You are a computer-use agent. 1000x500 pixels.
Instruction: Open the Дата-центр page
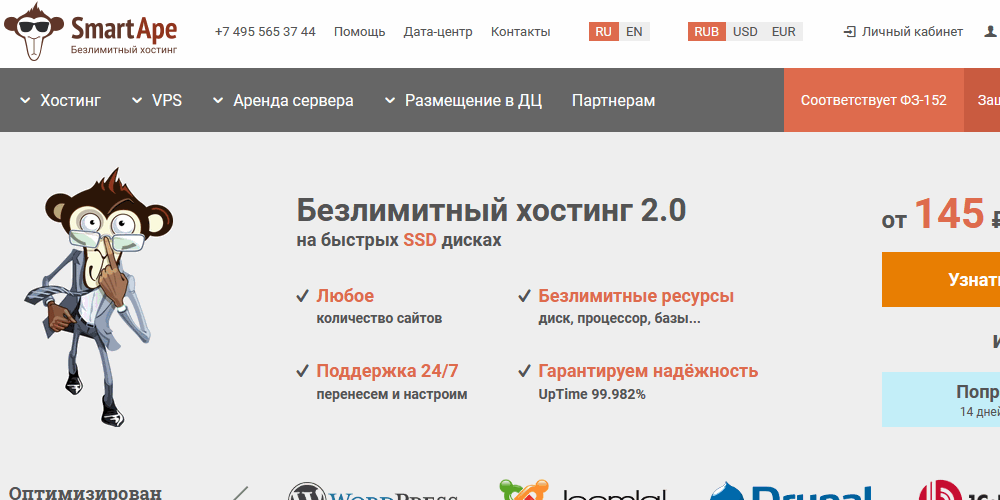438,32
